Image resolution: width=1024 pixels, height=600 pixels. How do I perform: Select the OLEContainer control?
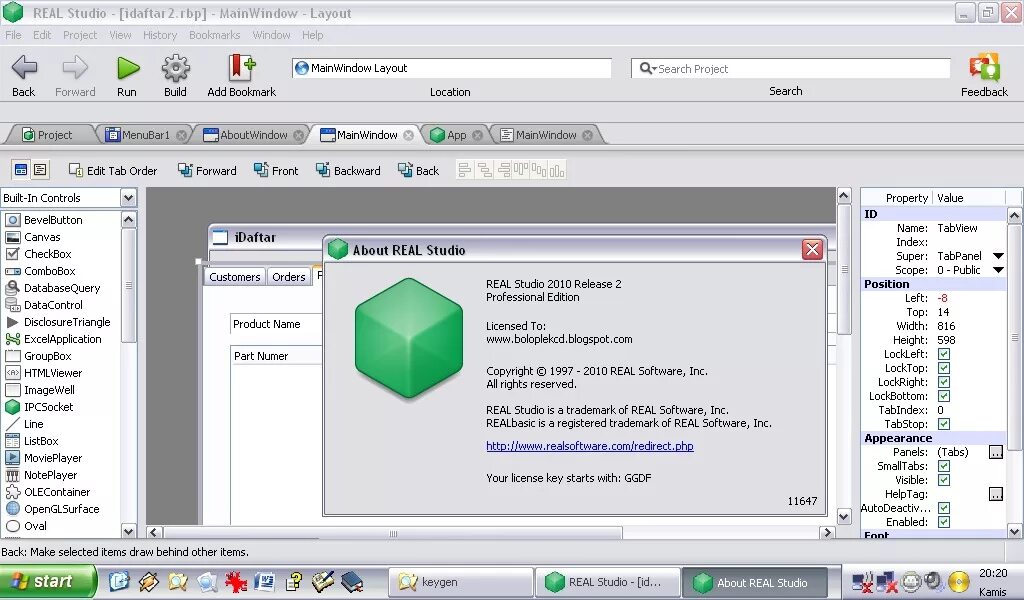tap(57, 492)
